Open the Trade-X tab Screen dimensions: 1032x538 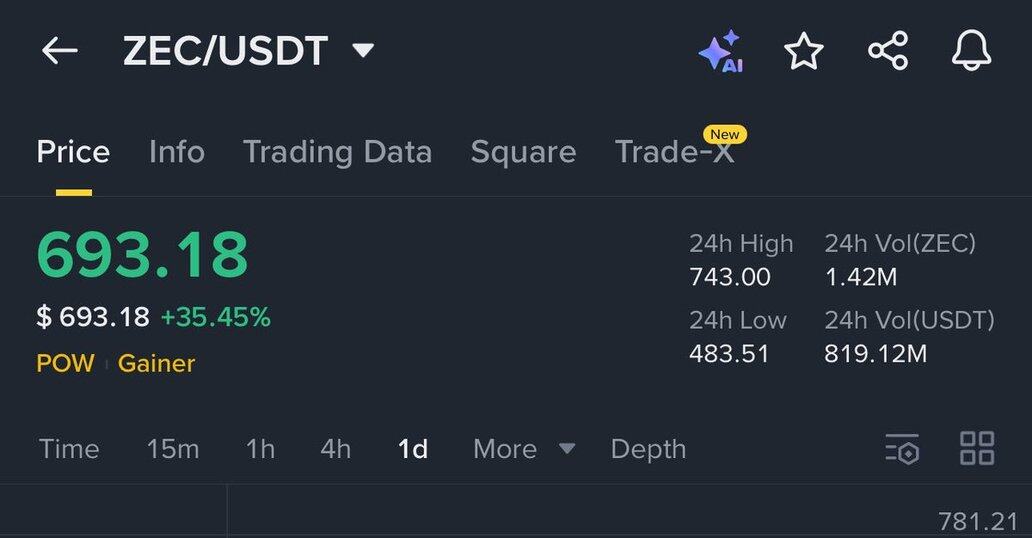pos(674,152)
